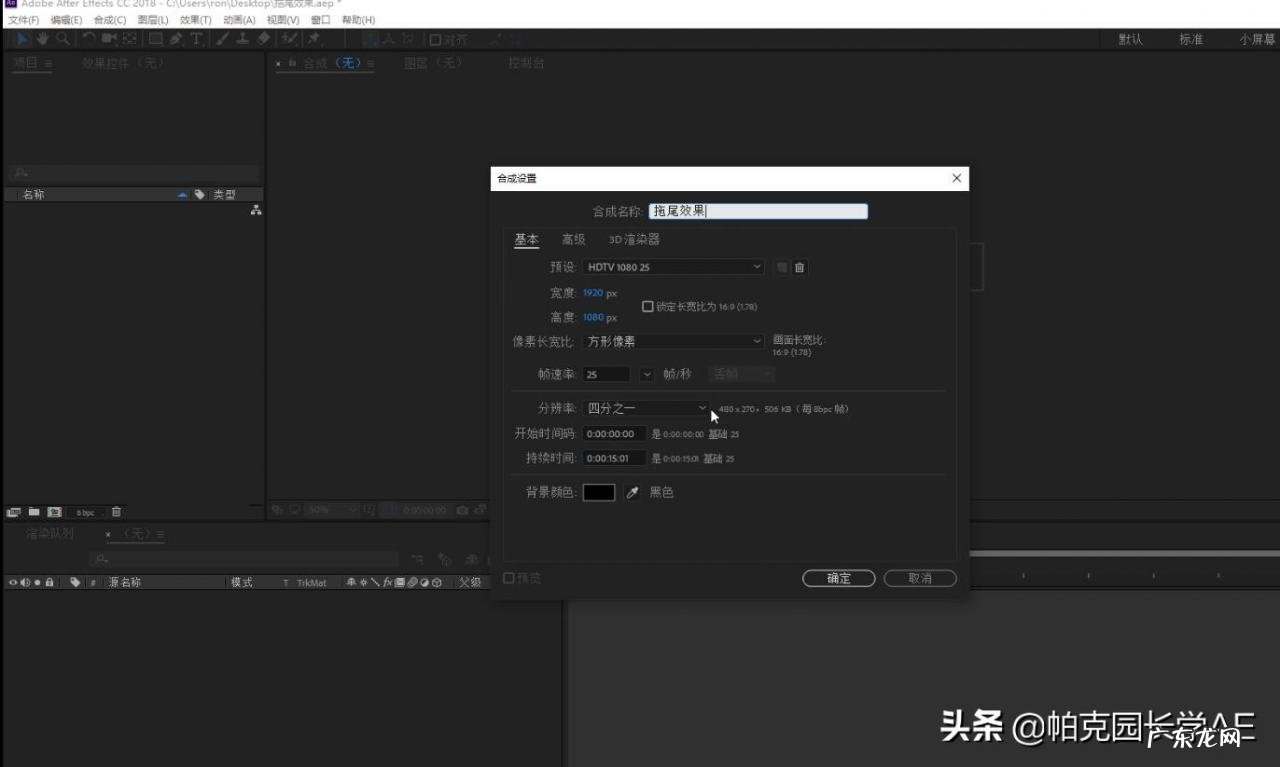Select the Clone Stamp tool

pyautogui.click(x=241, y=39)
